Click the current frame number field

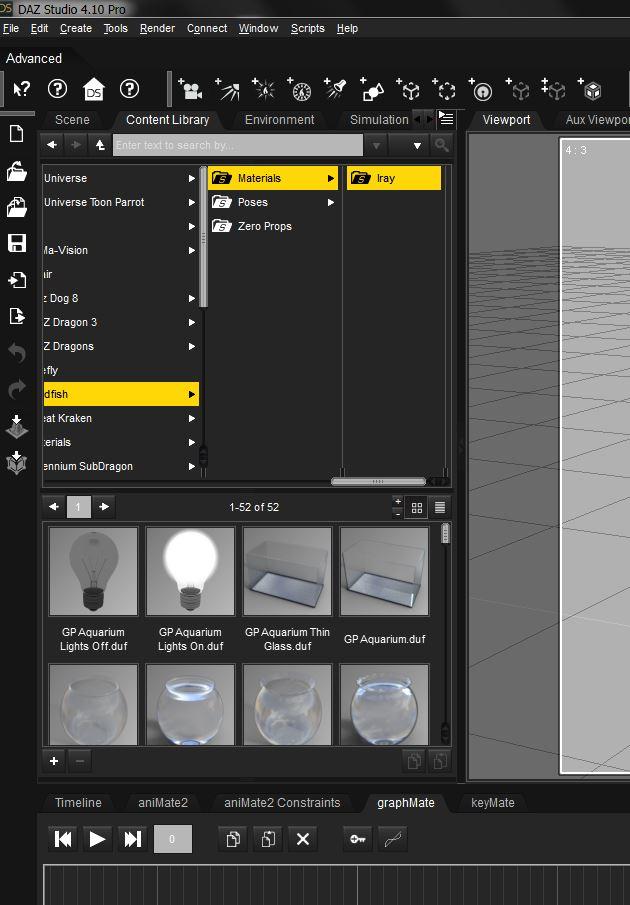click(172, 839)
